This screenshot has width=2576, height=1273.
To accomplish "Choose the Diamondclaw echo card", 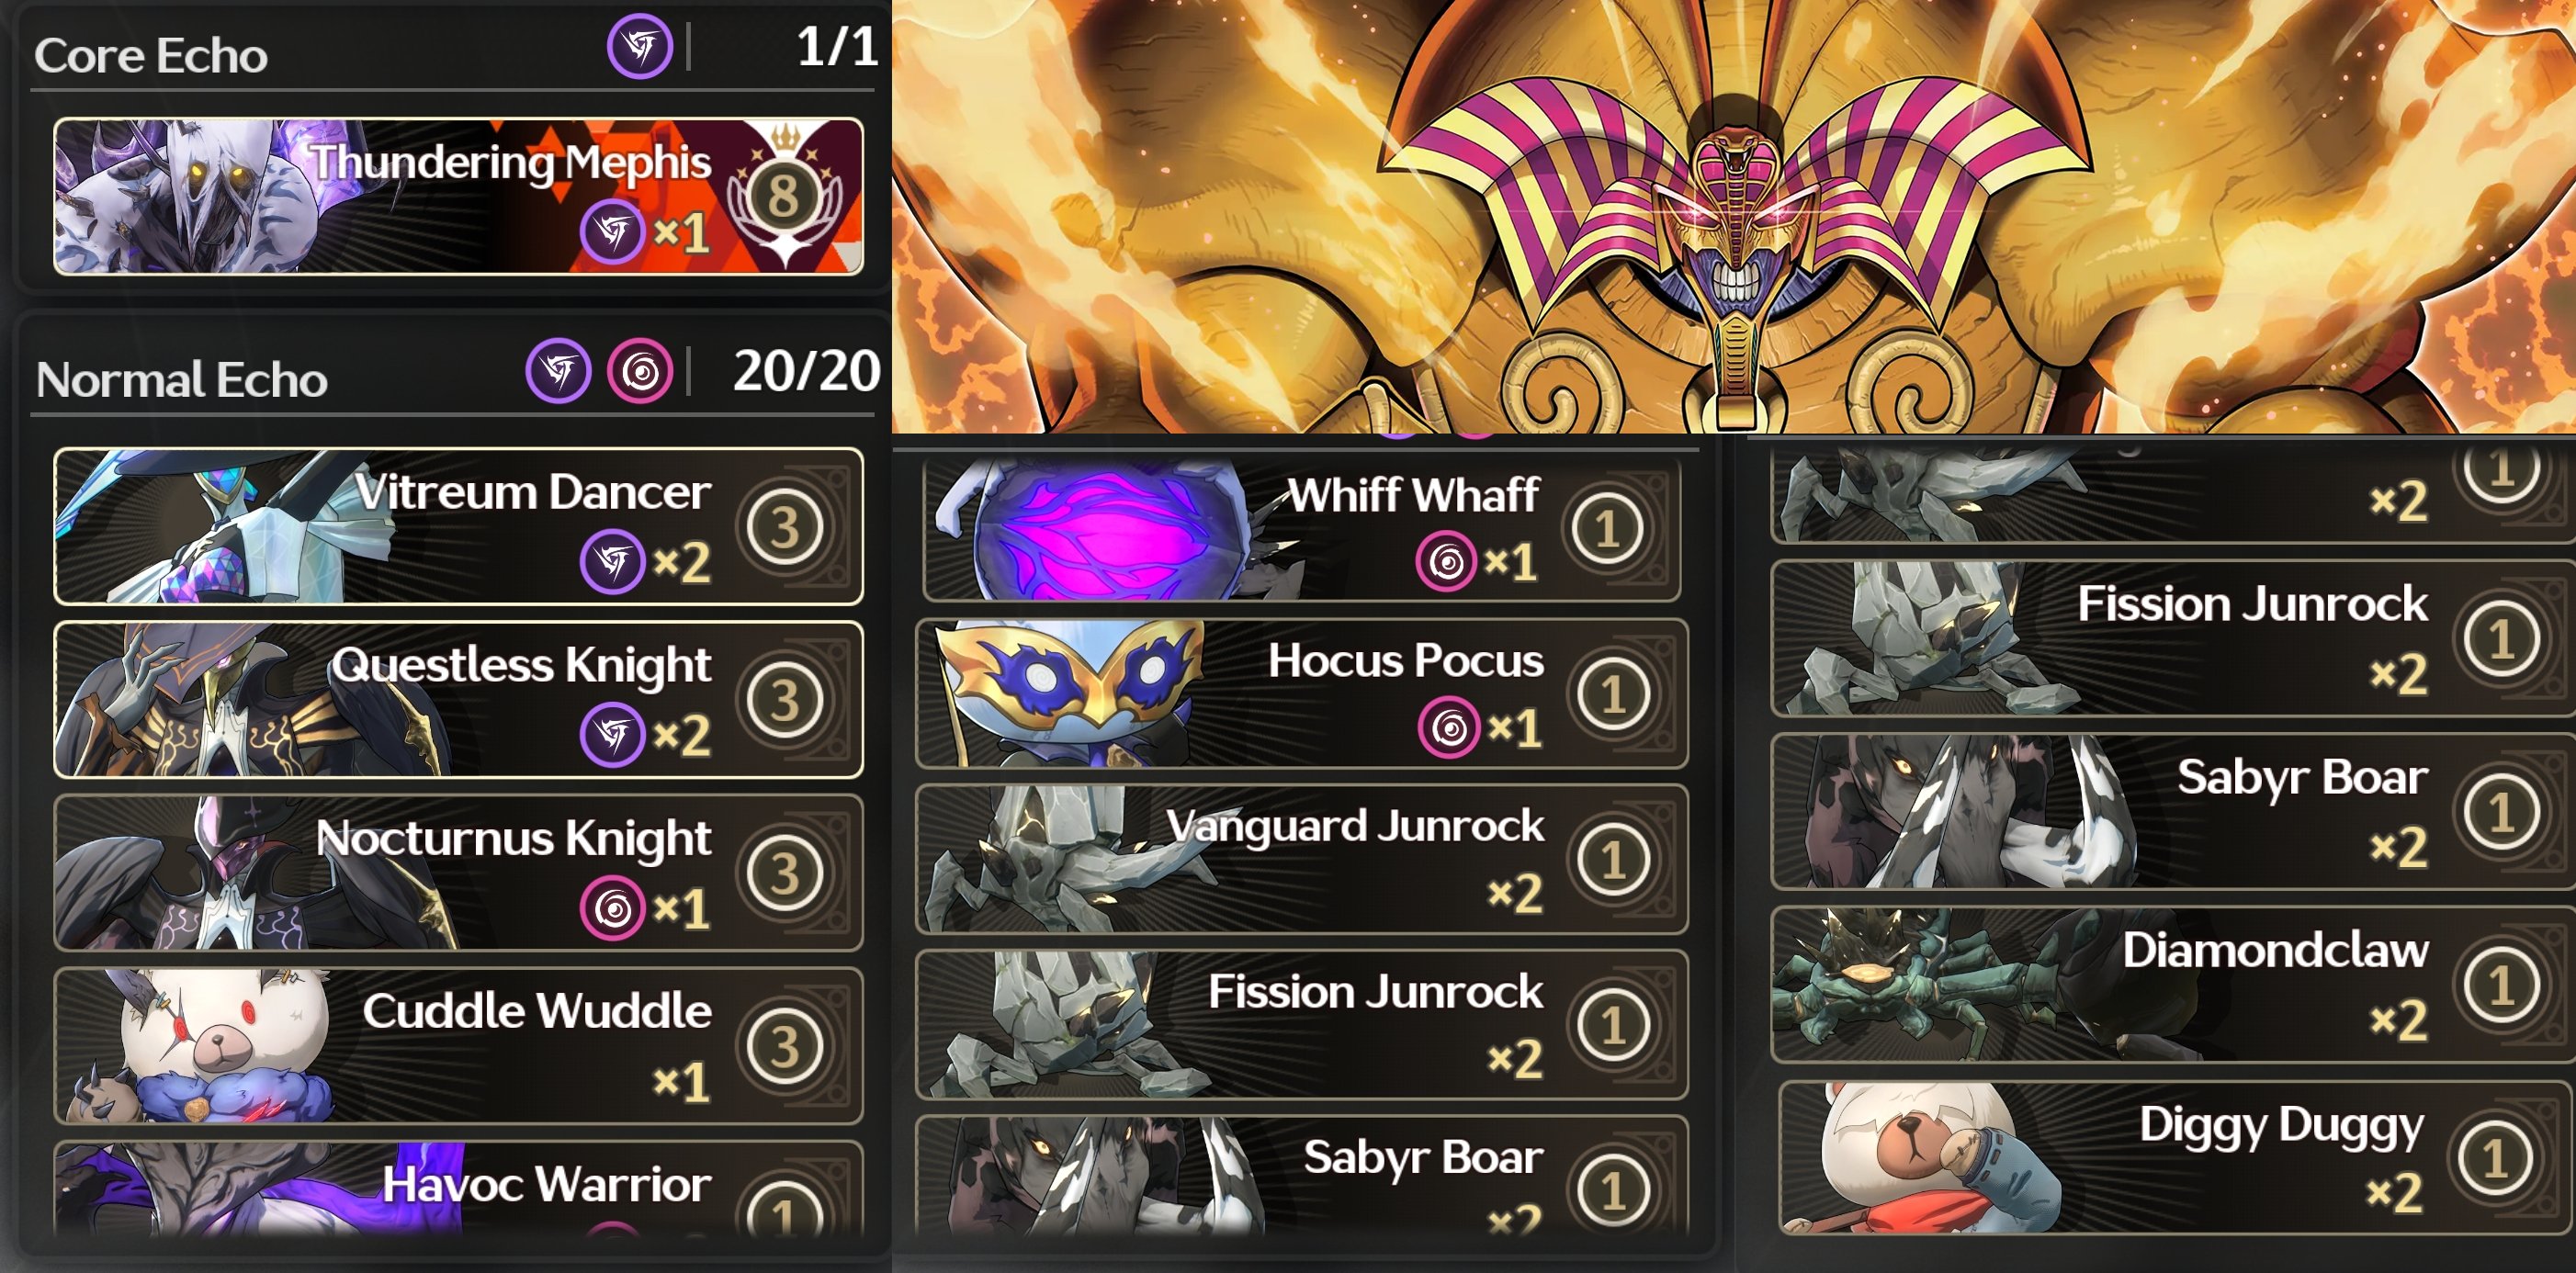I will (2174, 985).
